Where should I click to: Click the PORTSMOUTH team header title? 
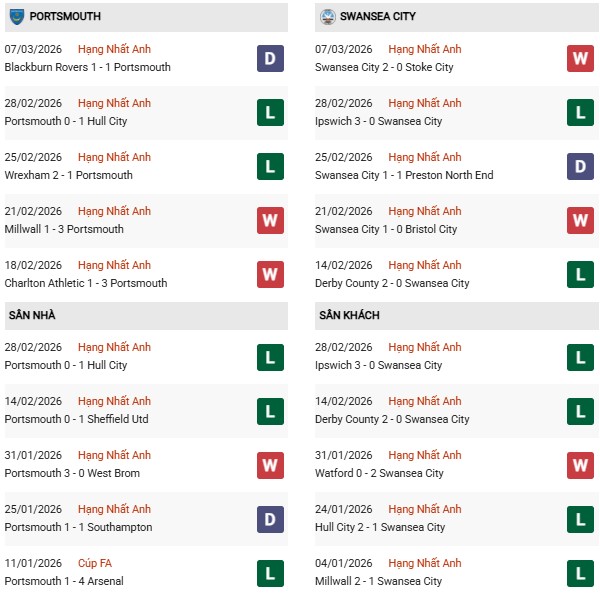click(x=65, y=17)
